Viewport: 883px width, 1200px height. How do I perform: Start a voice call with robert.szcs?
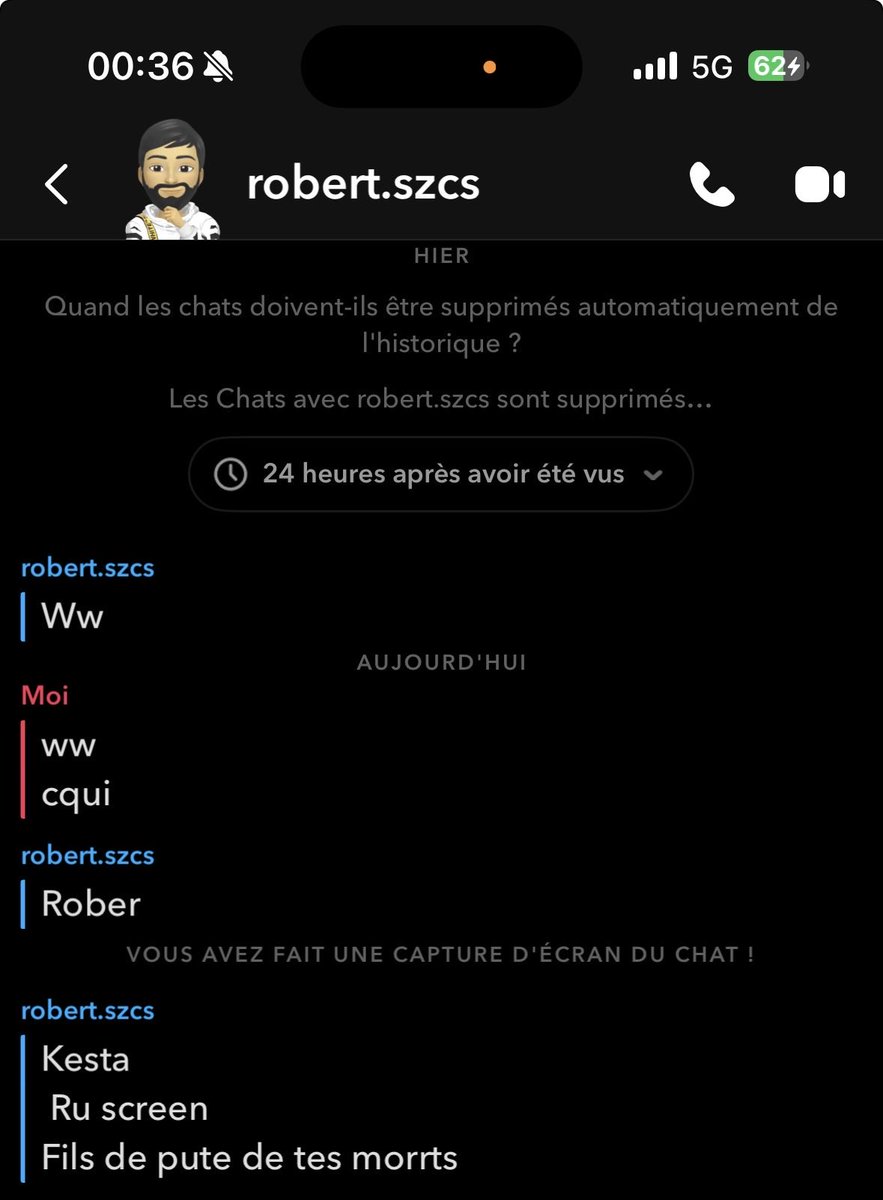(x=712, y=185)
